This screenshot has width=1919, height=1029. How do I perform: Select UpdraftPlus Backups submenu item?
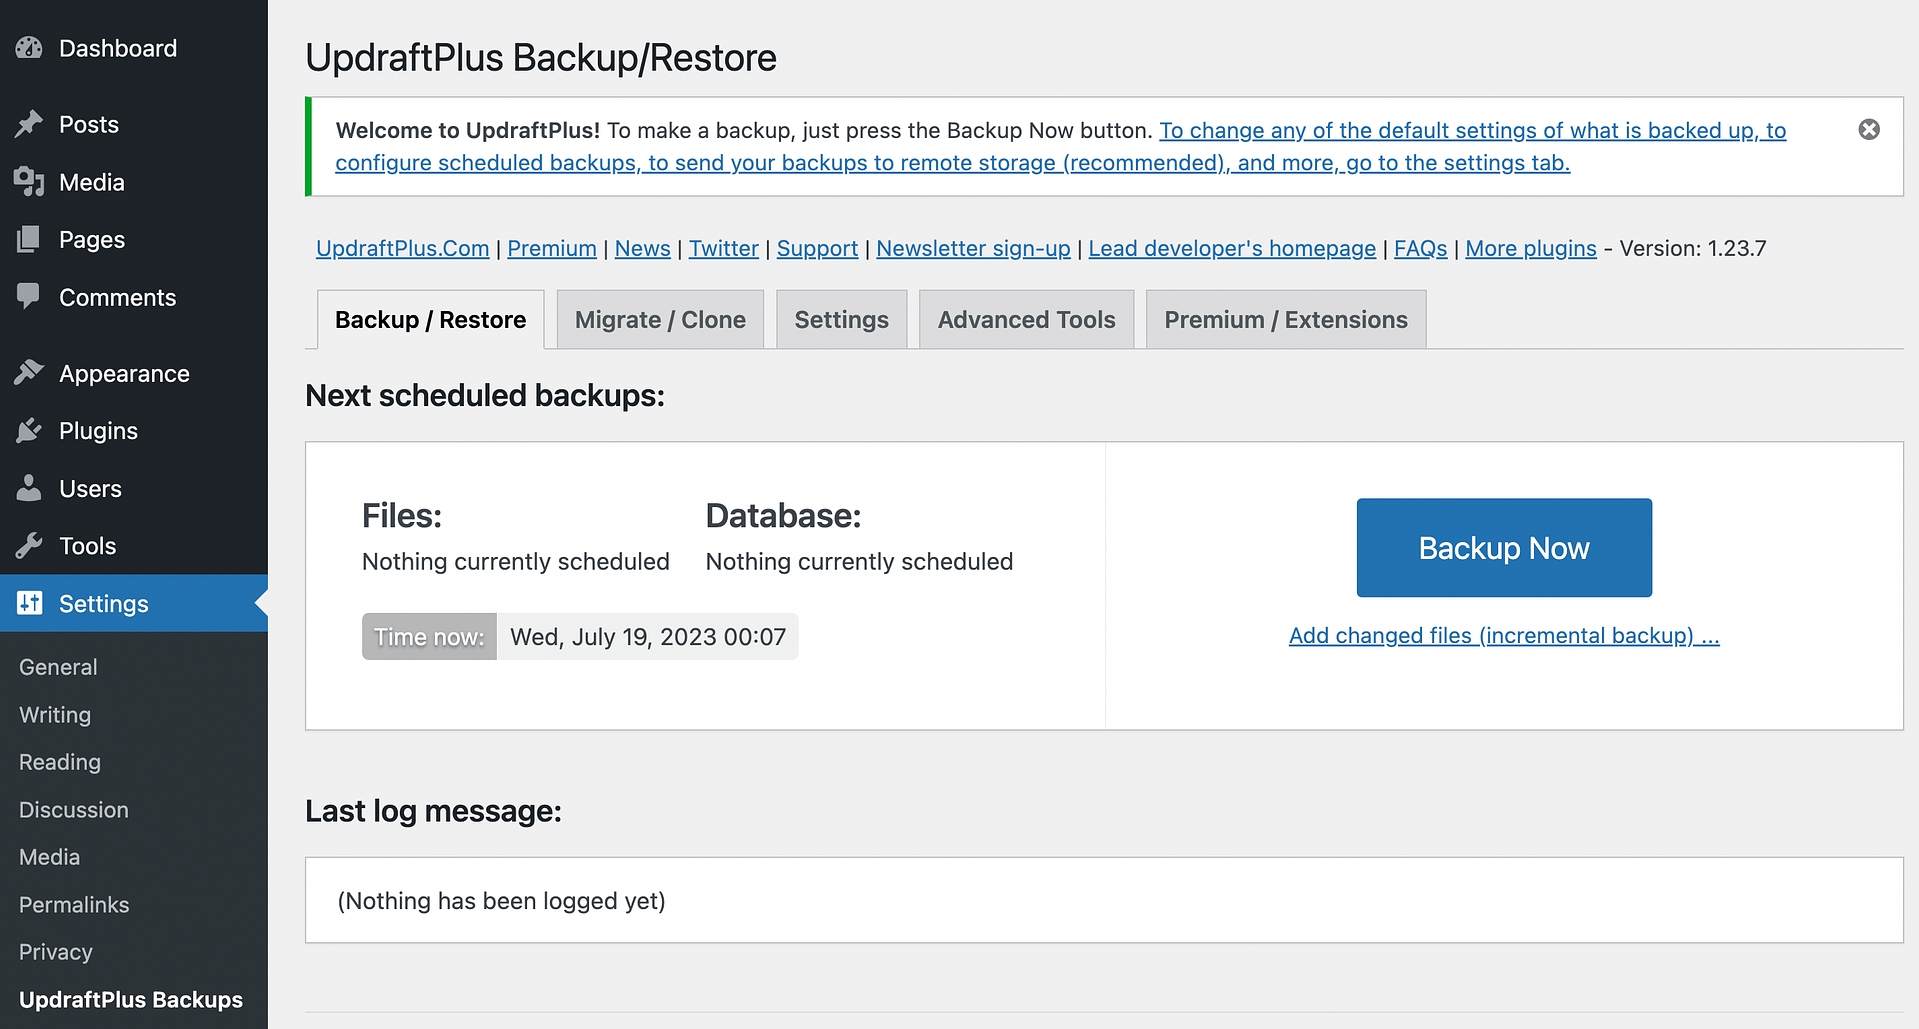[x=131, y=1000]
